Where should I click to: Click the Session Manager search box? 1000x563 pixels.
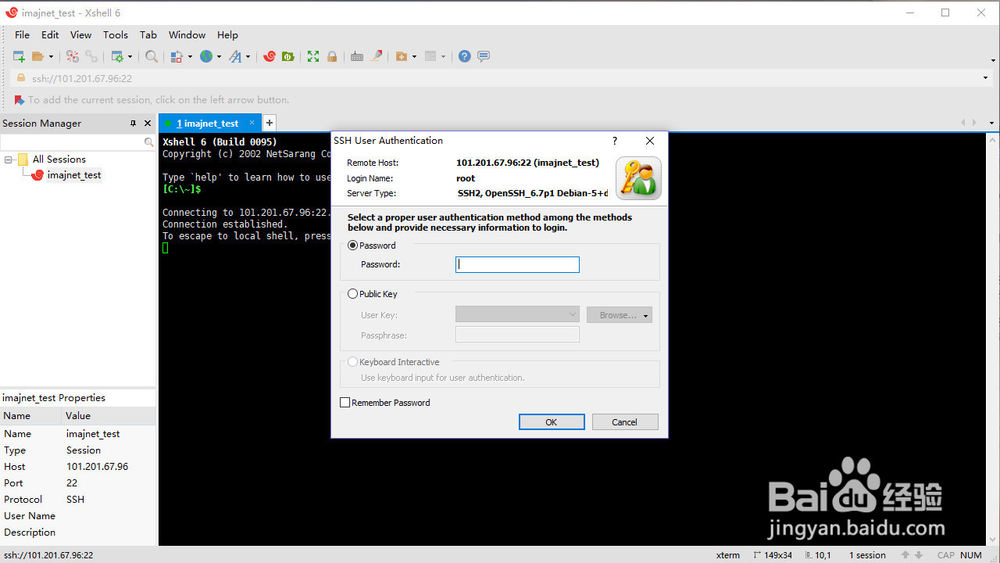point(71,142)
